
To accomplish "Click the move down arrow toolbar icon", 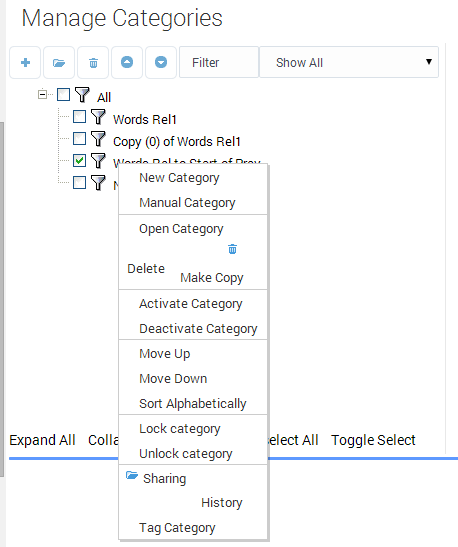I will (x=161, y=63).
